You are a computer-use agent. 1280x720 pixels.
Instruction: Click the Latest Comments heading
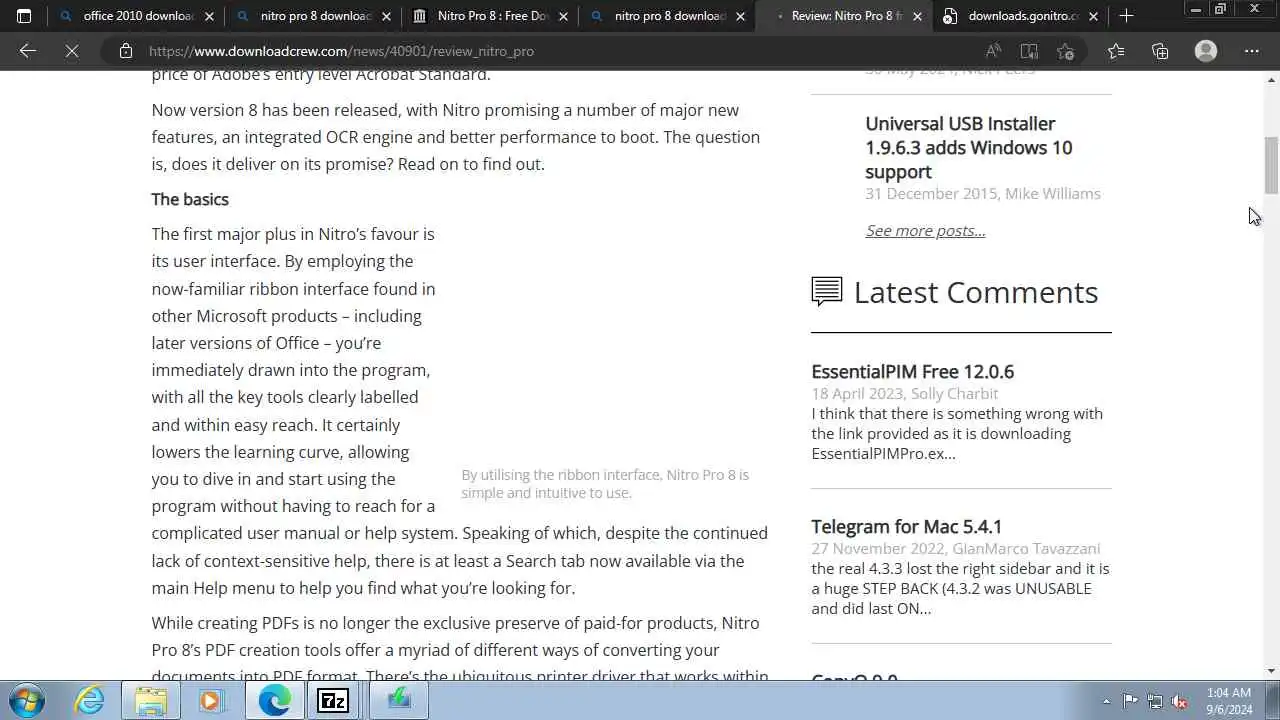976,292
